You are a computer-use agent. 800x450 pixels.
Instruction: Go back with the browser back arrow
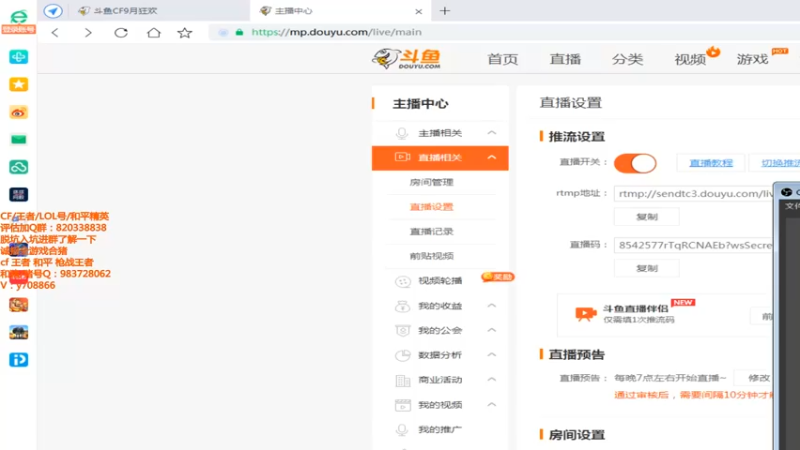coord(55,33)
